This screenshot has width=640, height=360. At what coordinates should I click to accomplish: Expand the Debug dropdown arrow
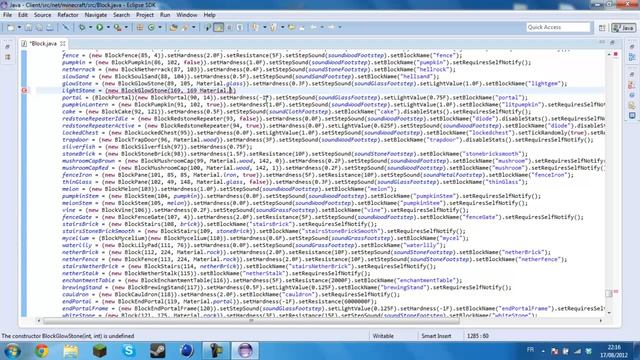point(90,27)
